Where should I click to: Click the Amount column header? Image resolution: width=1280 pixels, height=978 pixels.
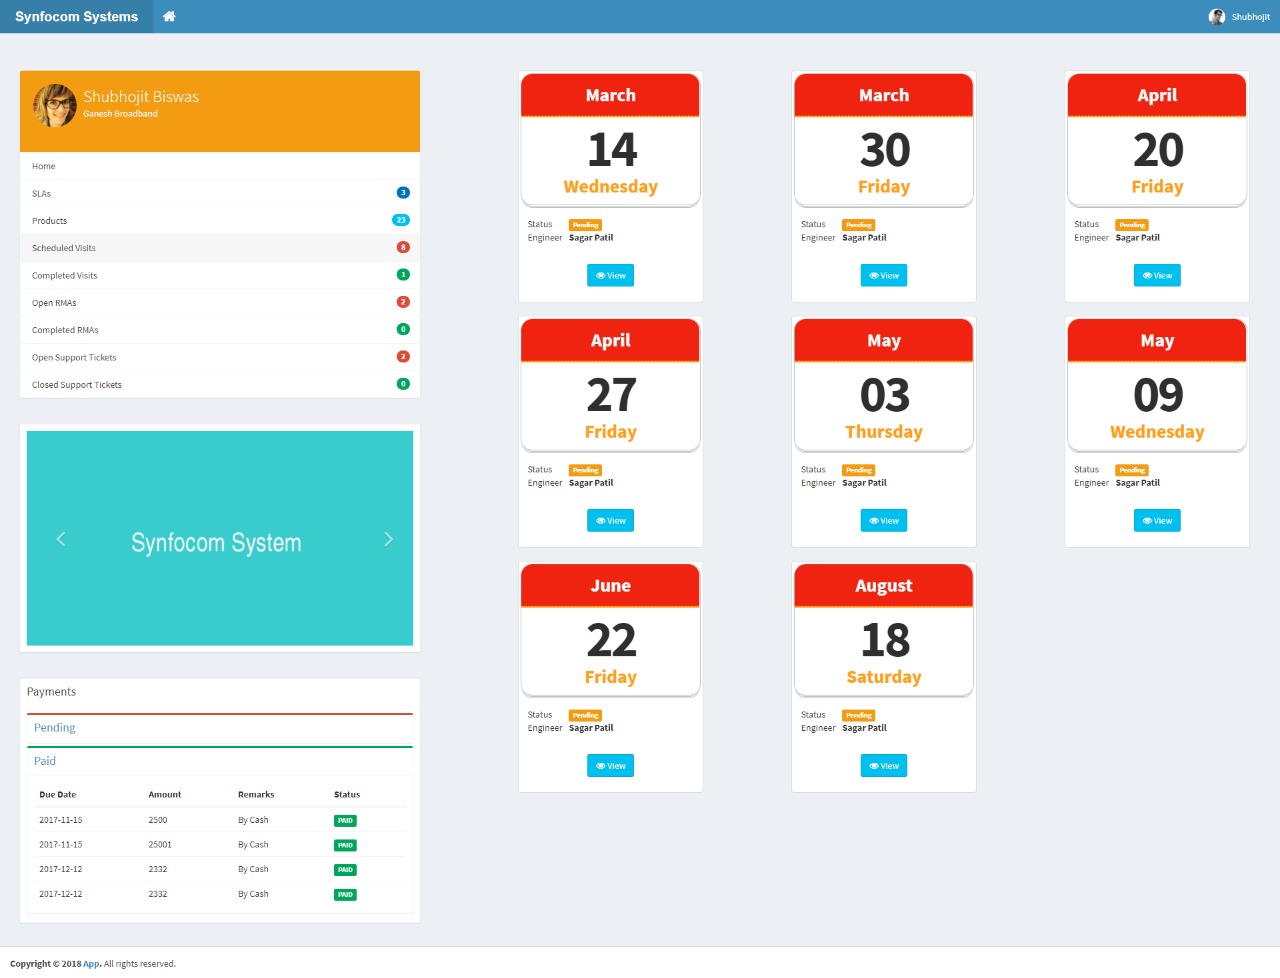pyautogui.click(x=165, y=795)
